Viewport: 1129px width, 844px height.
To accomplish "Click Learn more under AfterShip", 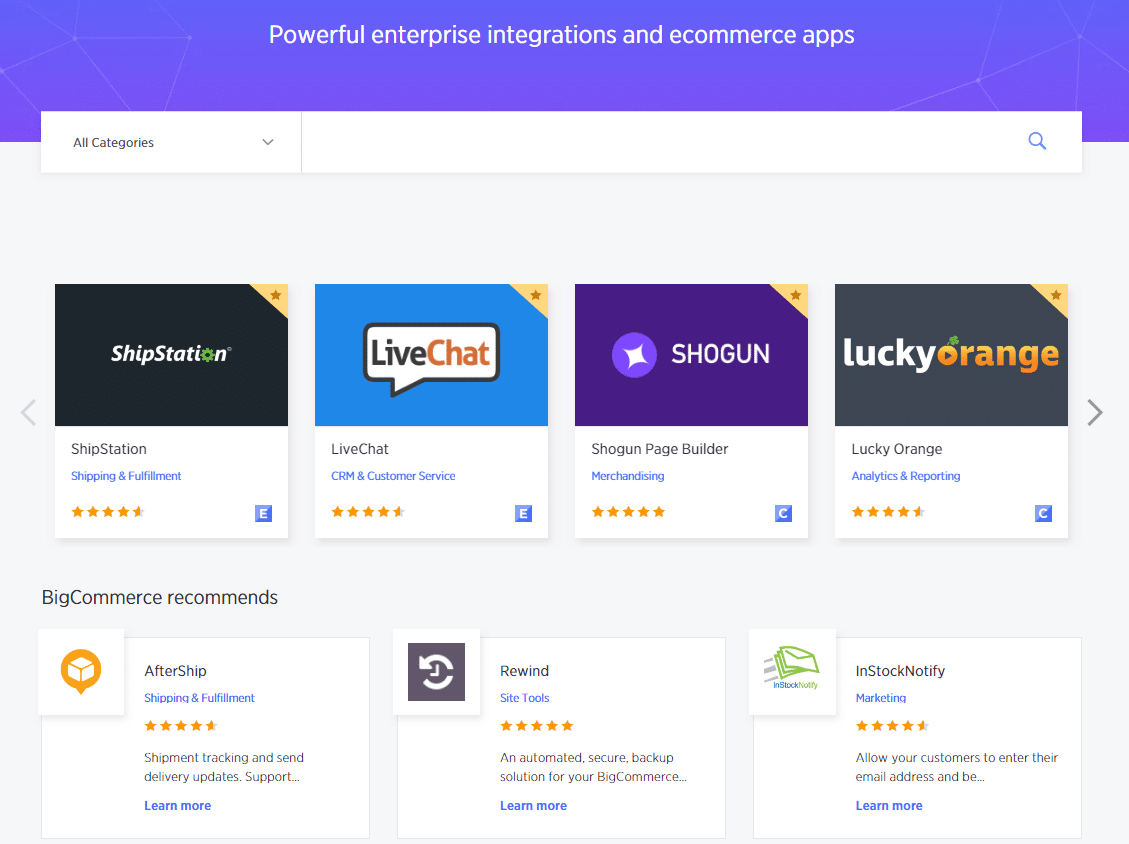I will pyautogui.click(x=177, y=806).
